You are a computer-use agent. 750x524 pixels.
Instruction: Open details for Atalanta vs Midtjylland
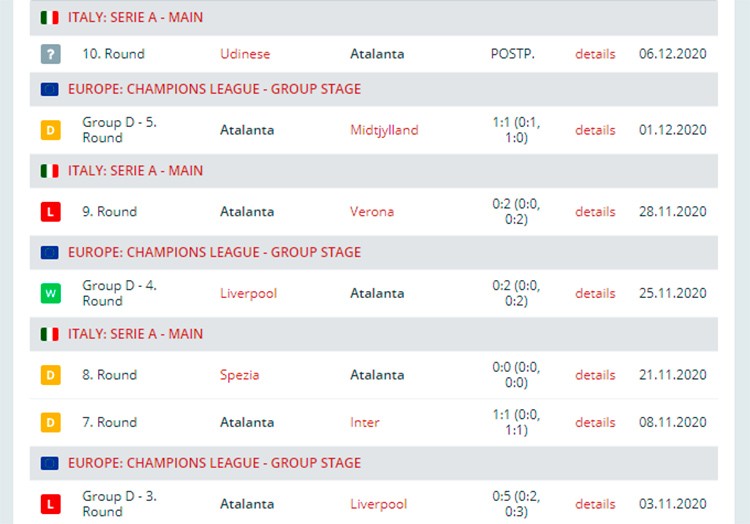point(595,130)
